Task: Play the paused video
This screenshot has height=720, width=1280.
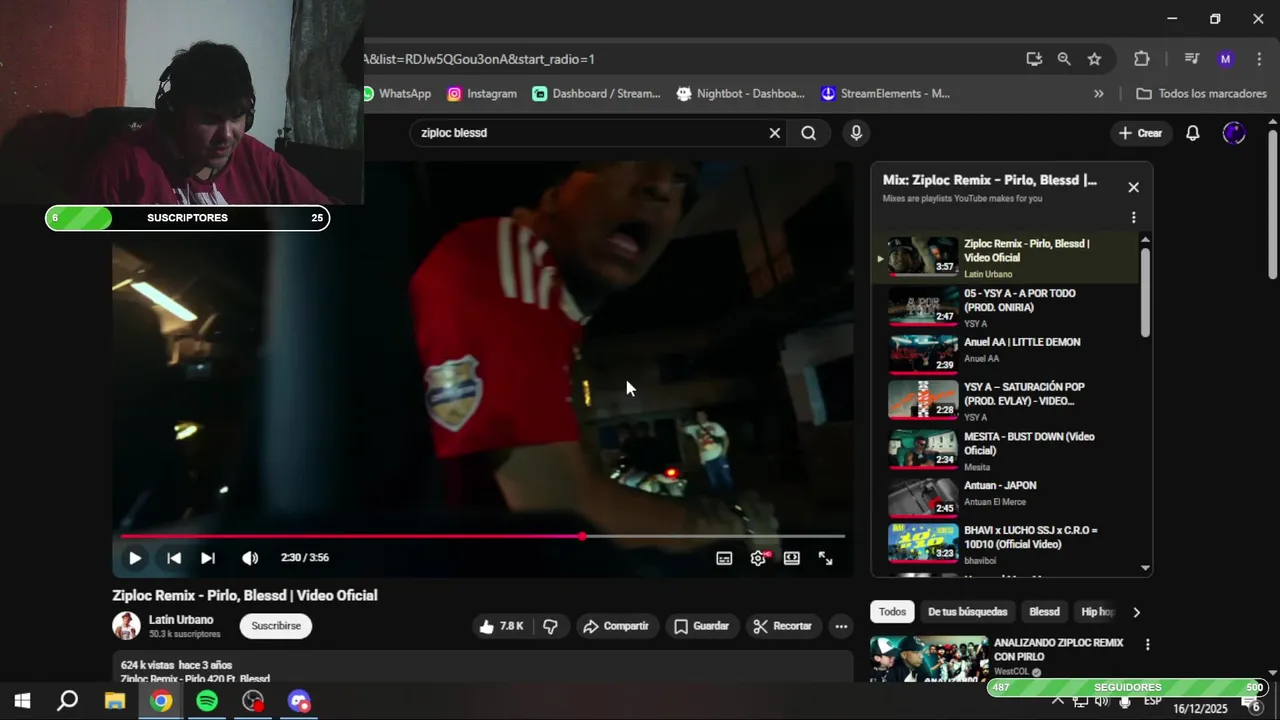Action: [135, 558]
